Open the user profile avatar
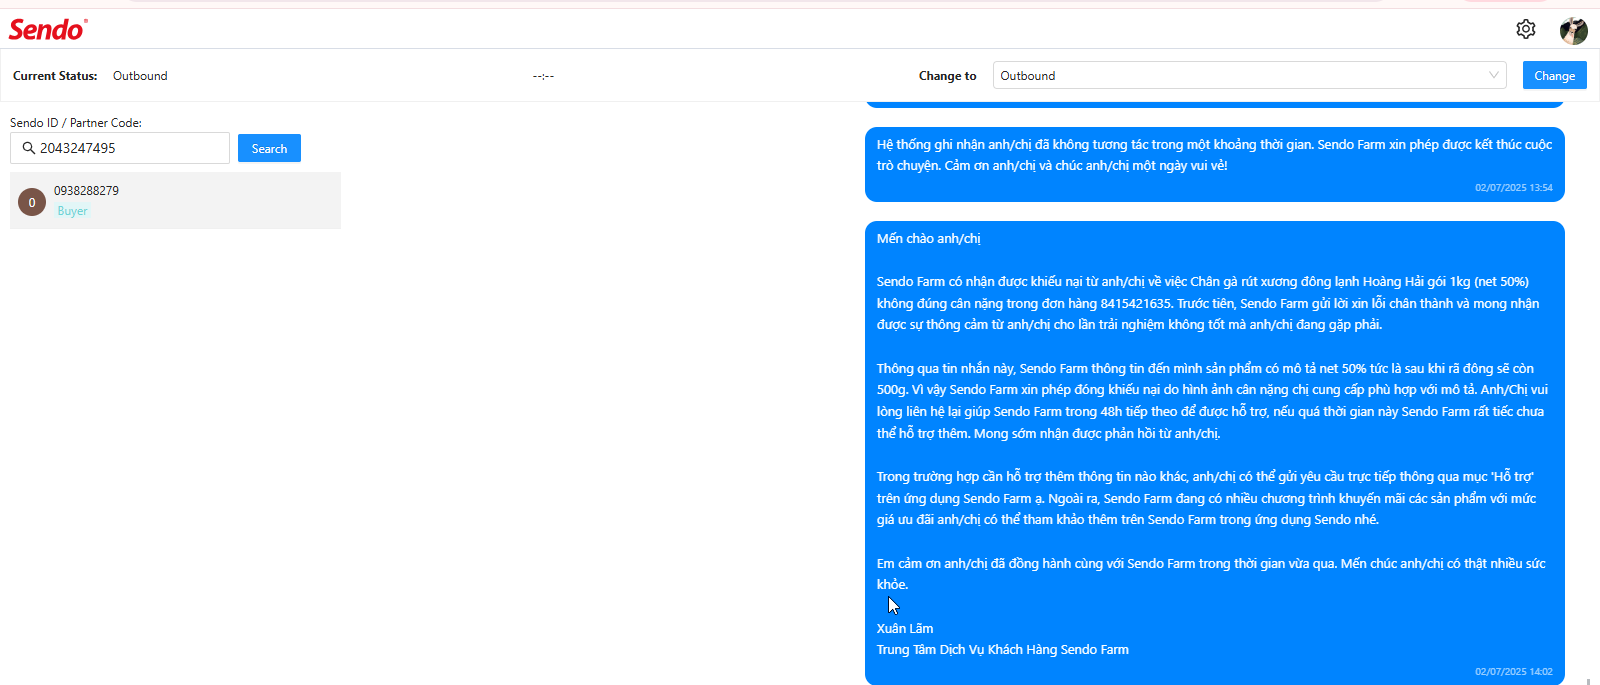Viewport: 1600px width, 685px height. (1574, 30)
